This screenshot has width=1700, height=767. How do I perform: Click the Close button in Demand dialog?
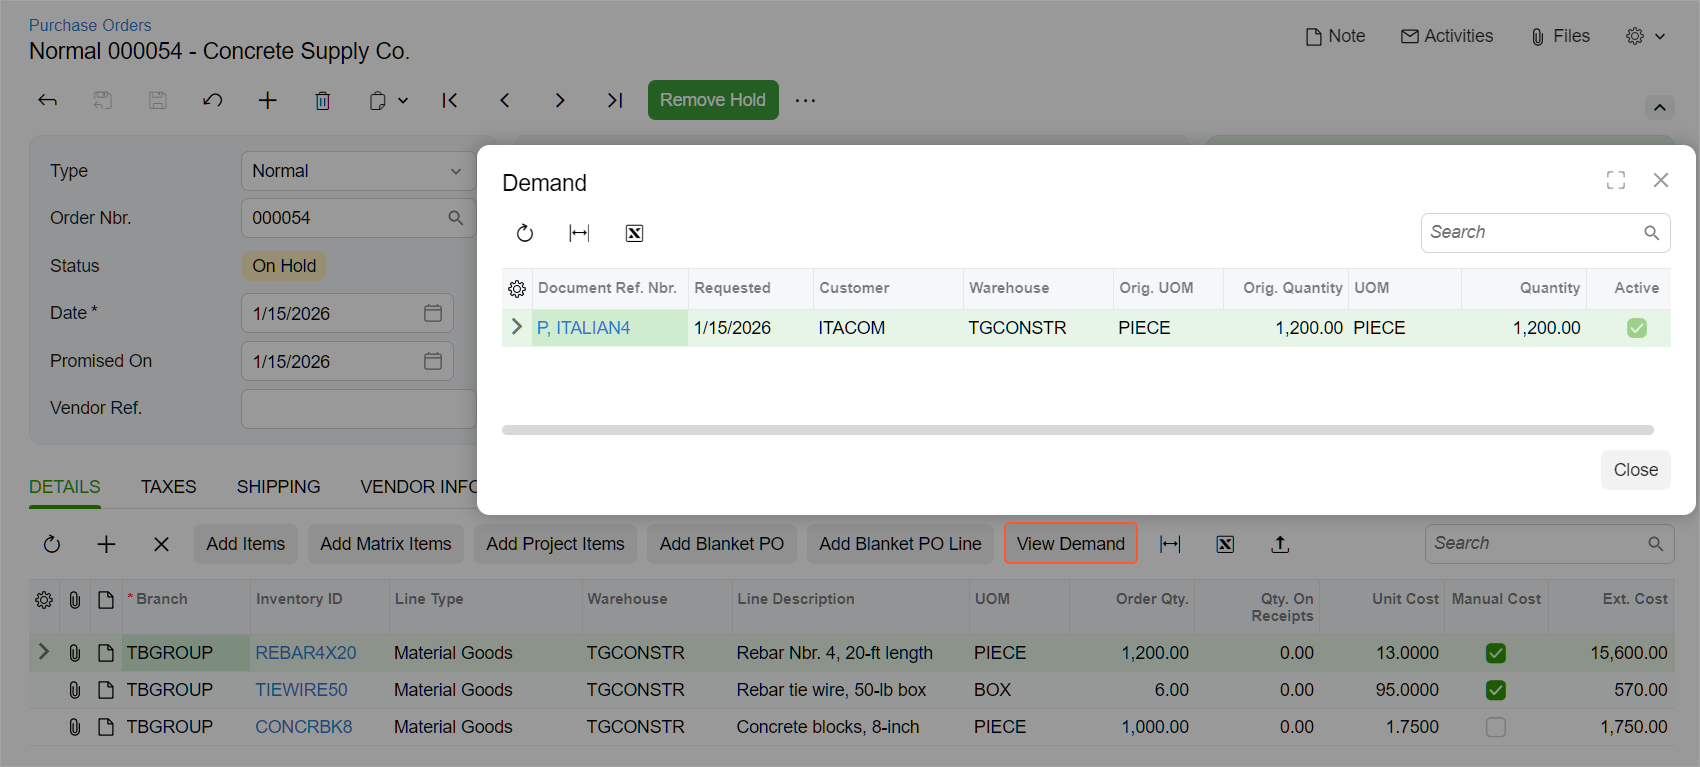coord(1636,470)
